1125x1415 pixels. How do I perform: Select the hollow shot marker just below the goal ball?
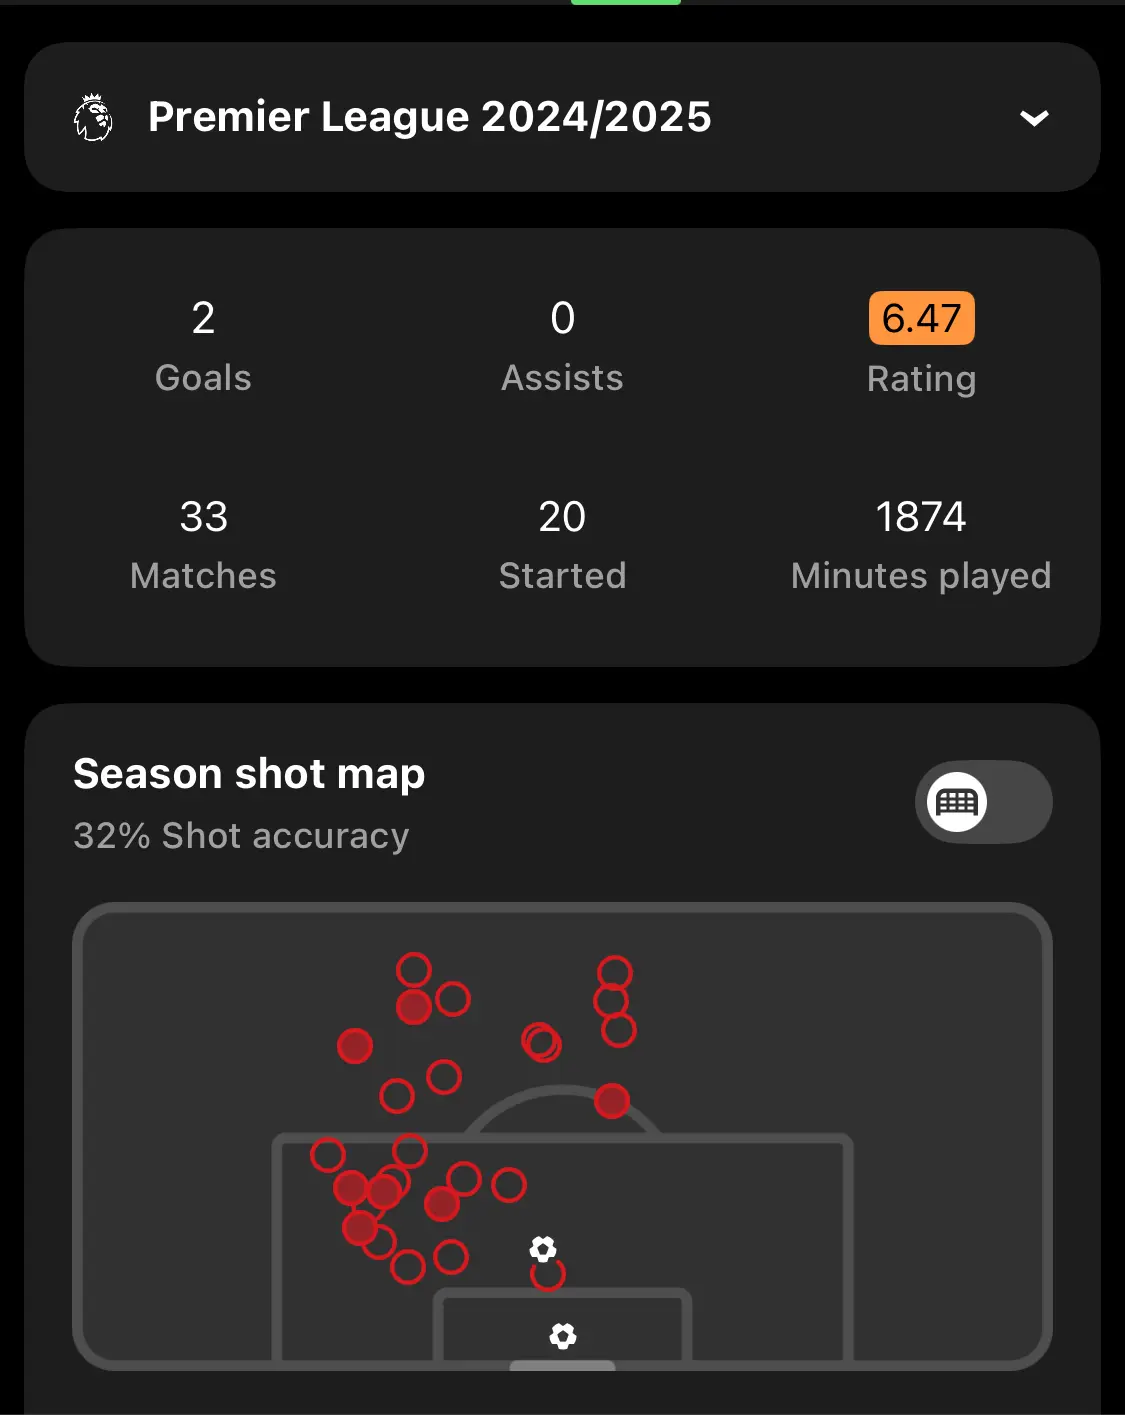(x=548, y=1274)
